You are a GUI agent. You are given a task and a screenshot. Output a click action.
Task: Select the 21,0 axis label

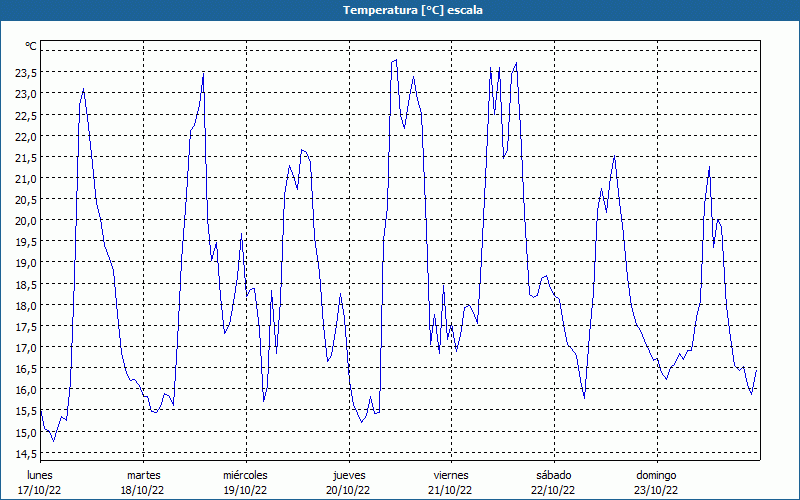click(x=26, y=178)
